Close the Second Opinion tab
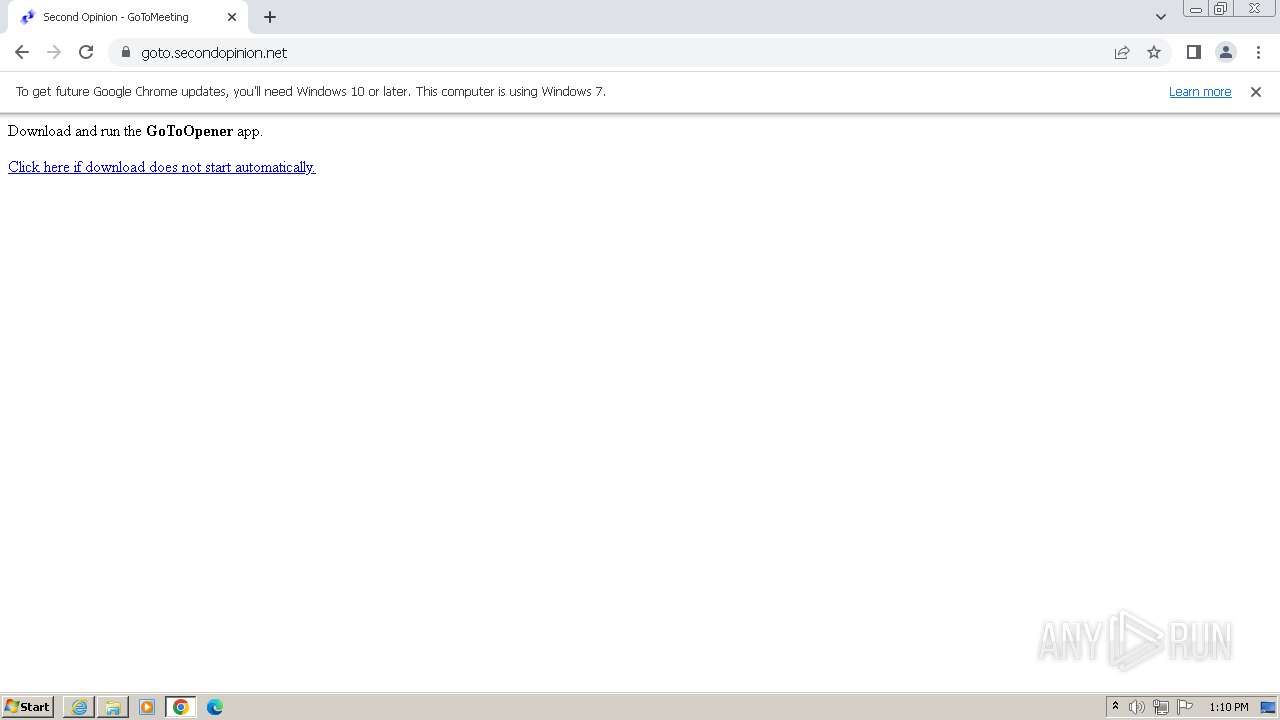The width and height of the screenshot is (1280, 720). [232, 17]
